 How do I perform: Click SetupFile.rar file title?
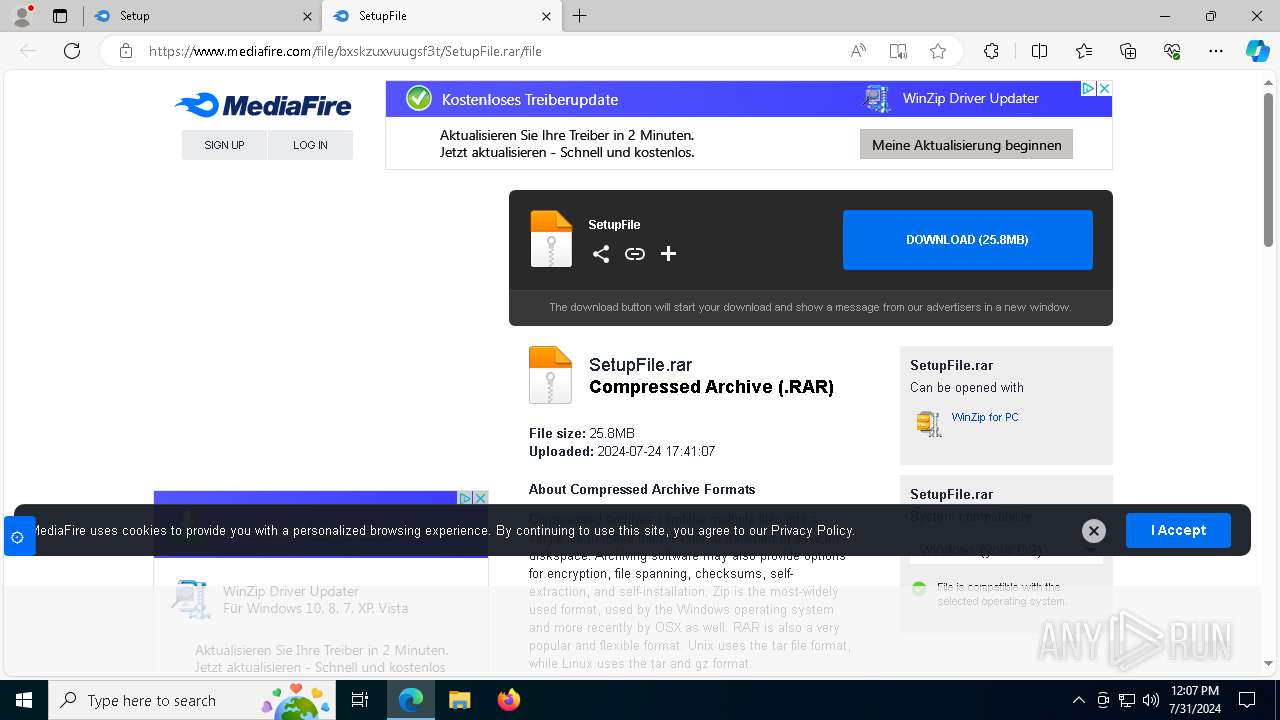pyautogui.click(x=640, y=365)
